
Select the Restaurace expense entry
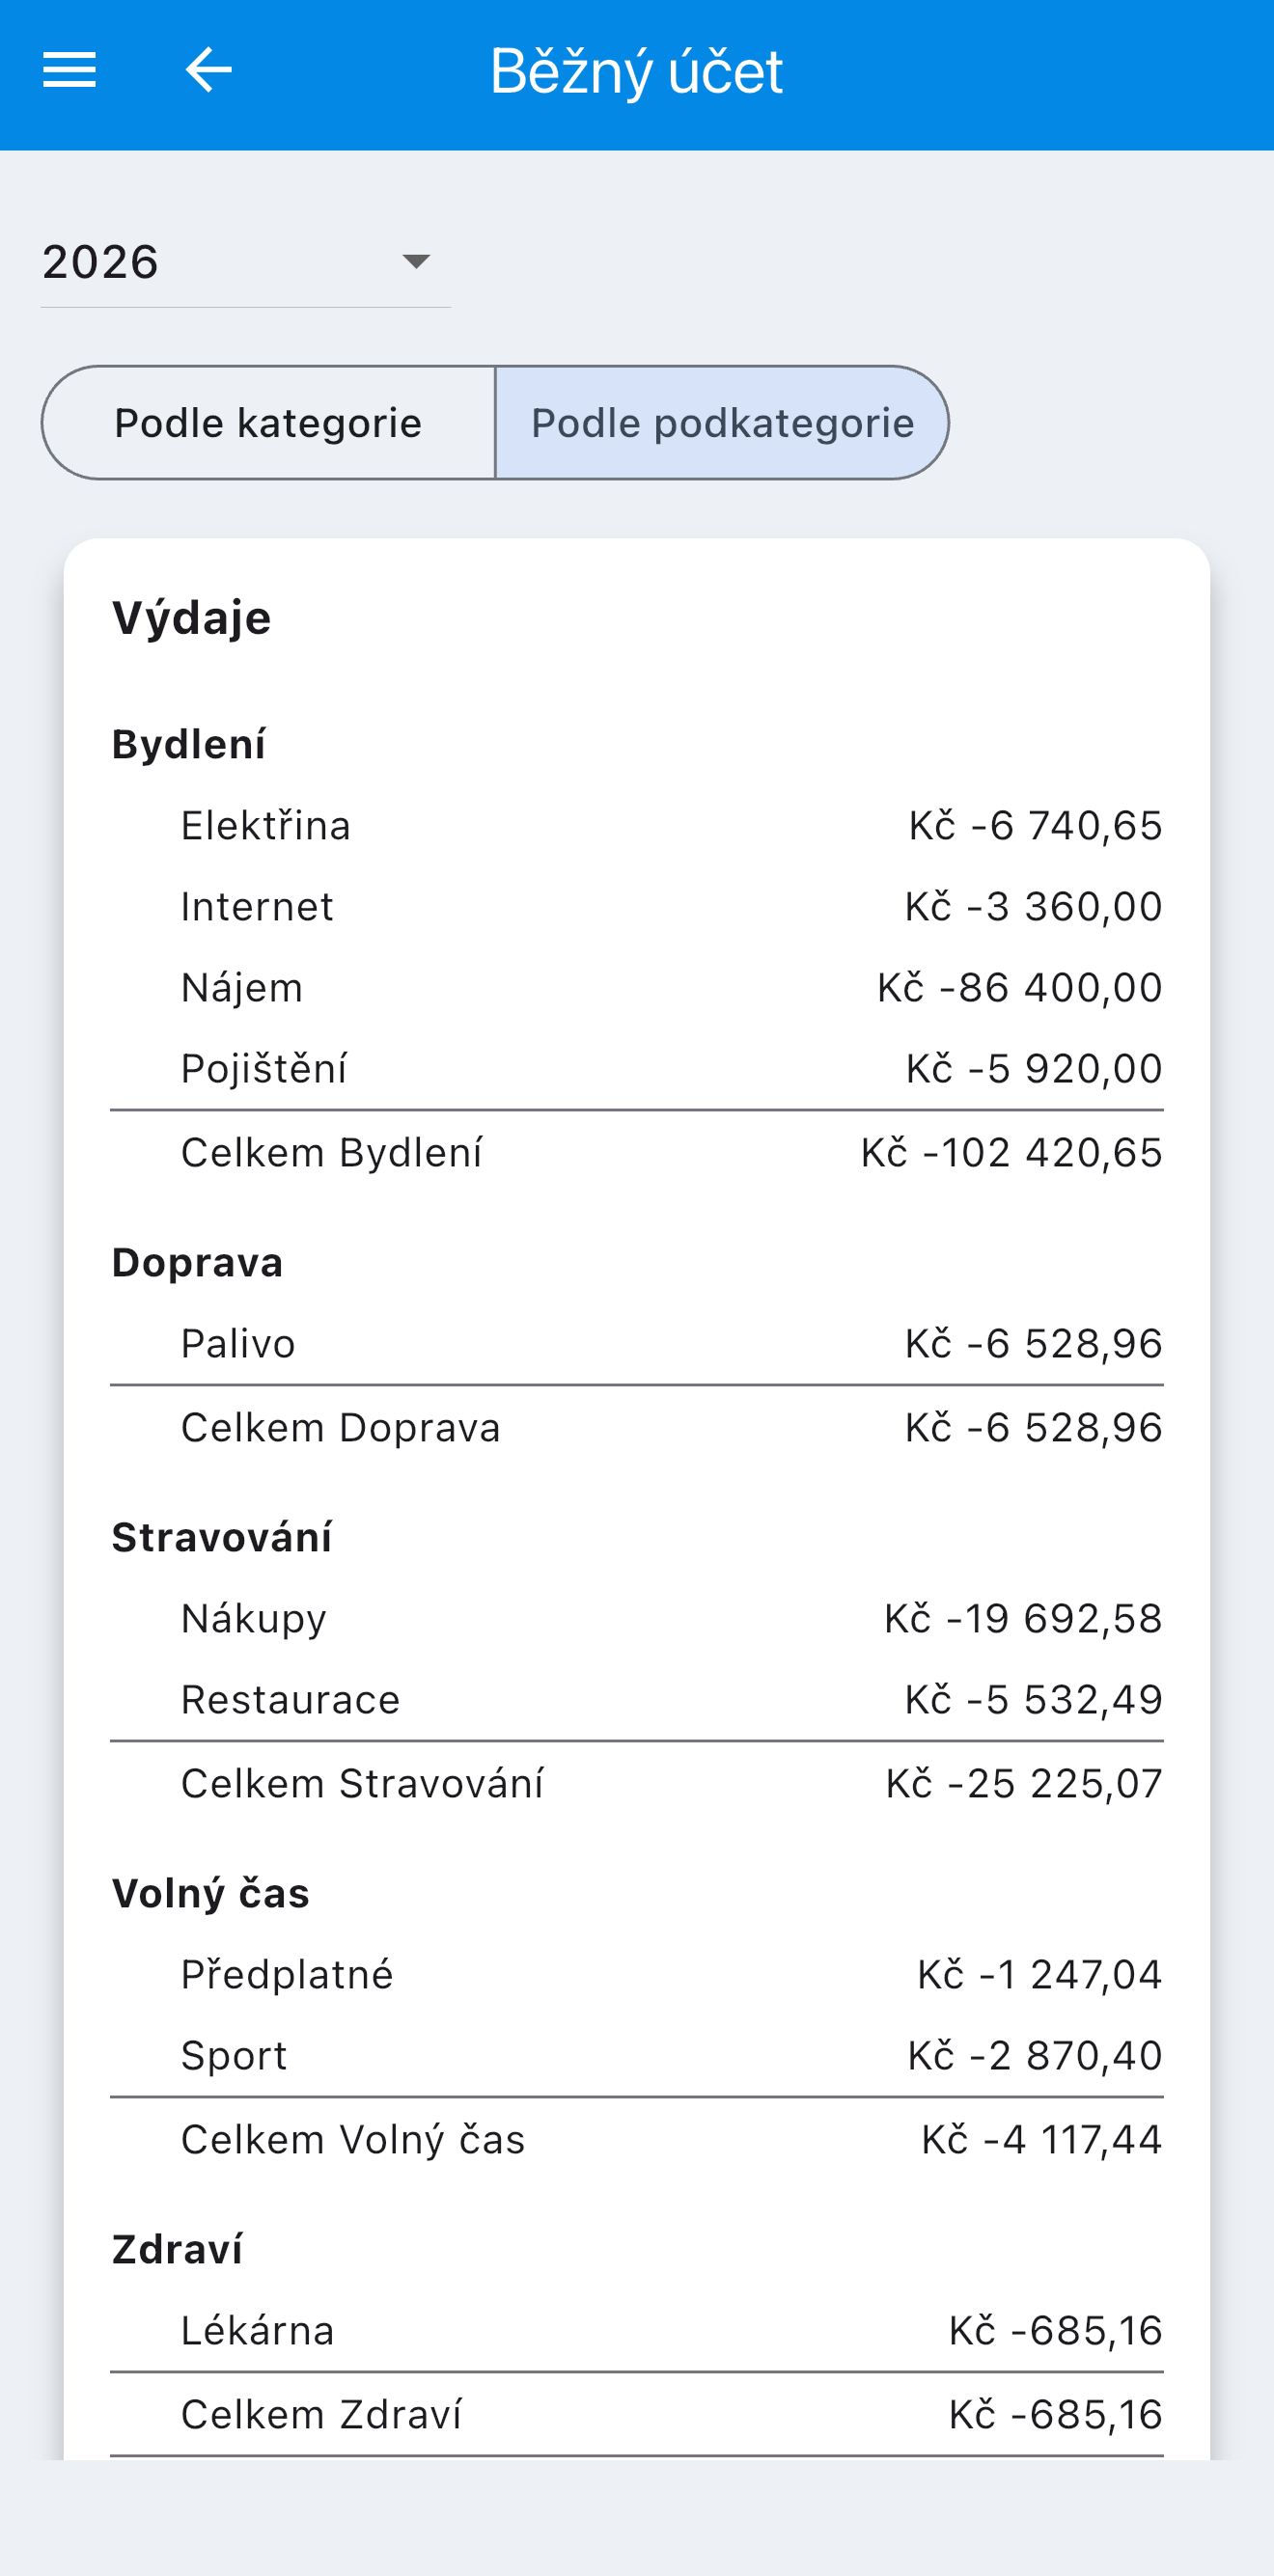tap(637, 1700)
